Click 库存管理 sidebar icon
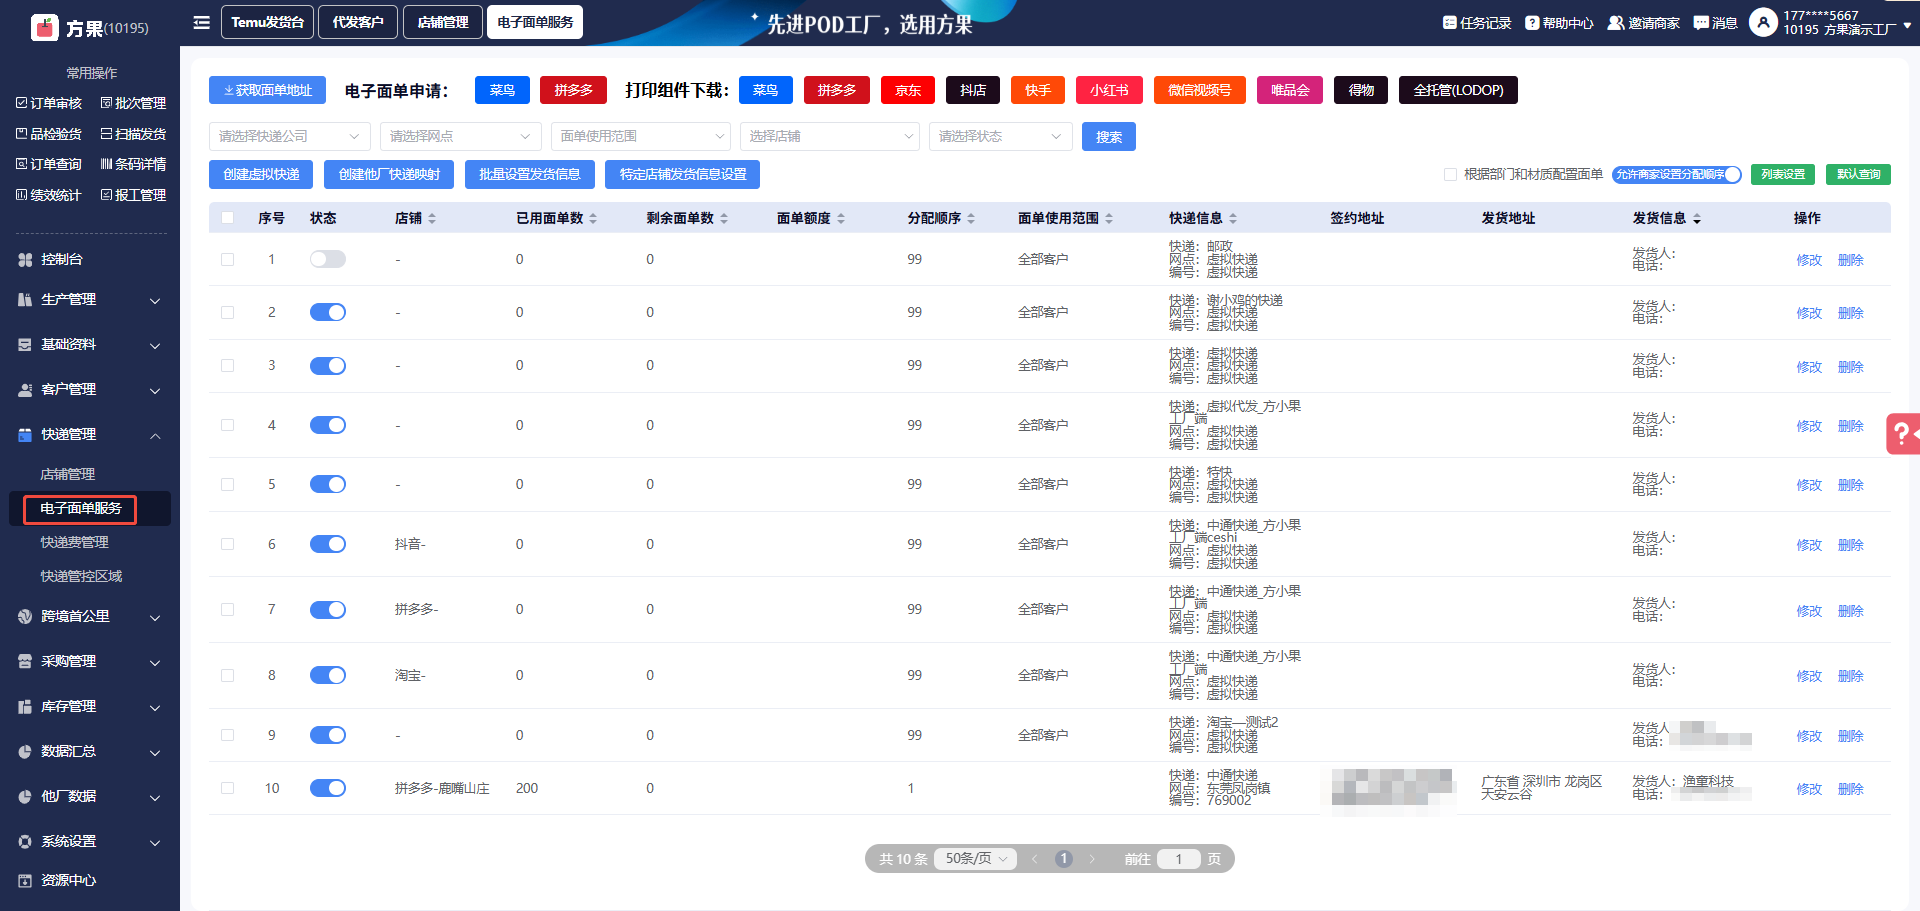1920x911 pixels. coord(25,706)
